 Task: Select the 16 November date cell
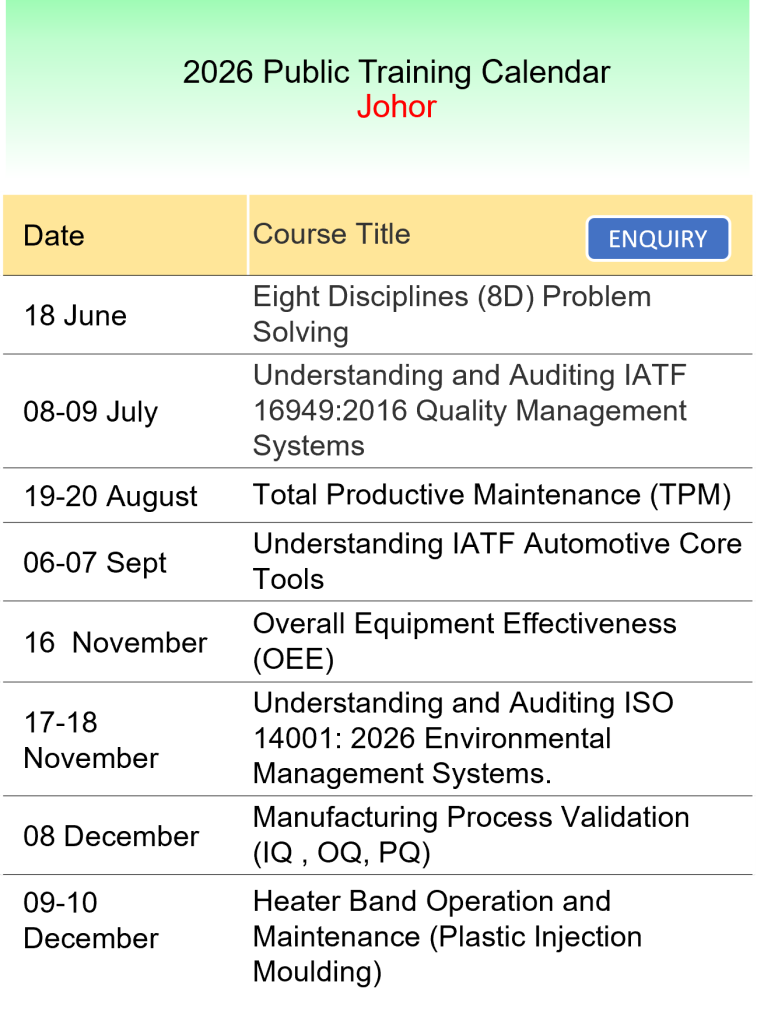pyautogui.click(x=115, y=642)
